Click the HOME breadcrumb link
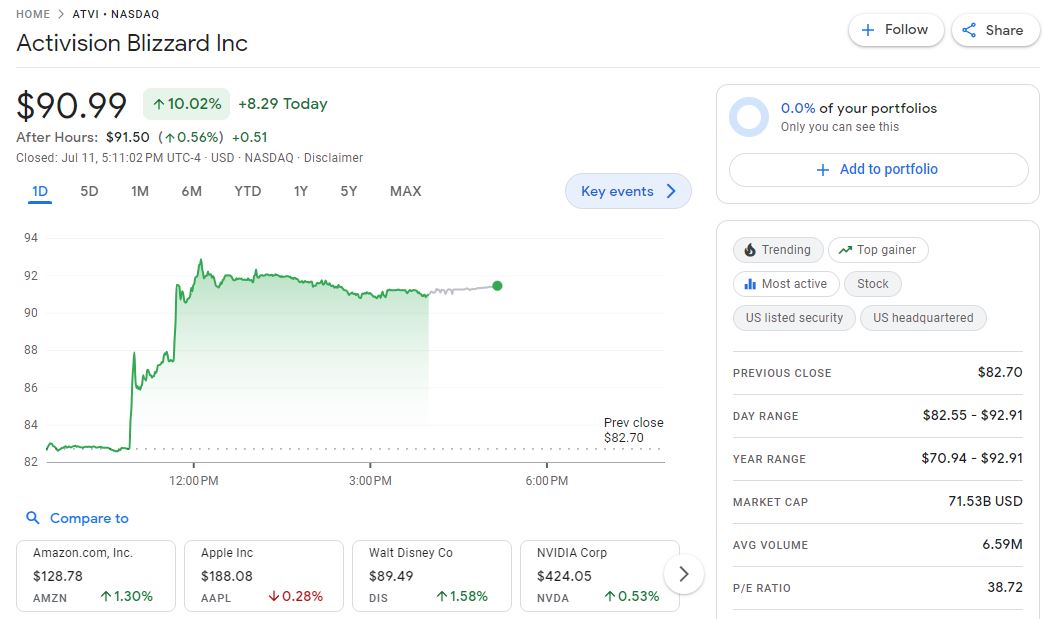Image resolution: width=1049 pixels, height=619 pixels. pos(33,14)
